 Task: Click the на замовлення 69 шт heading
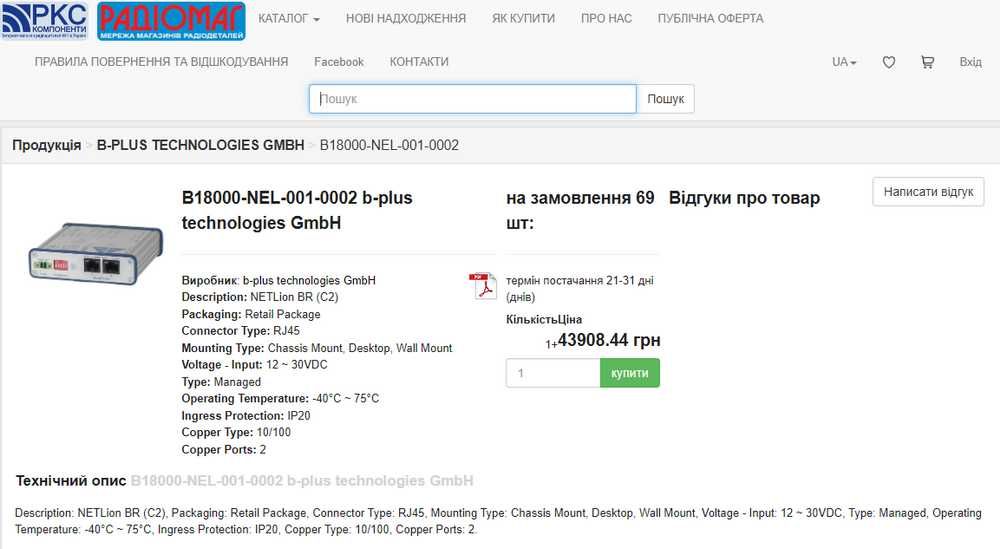point(580,210)
